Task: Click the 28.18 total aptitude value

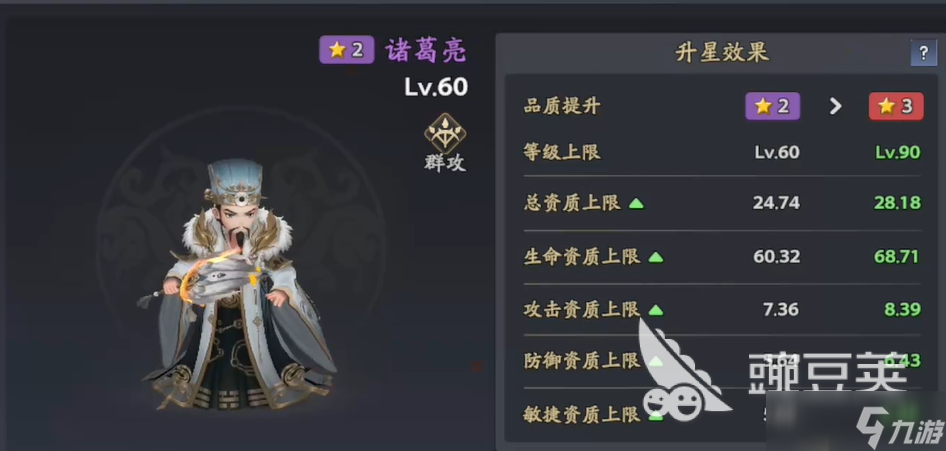Action: 898,203
